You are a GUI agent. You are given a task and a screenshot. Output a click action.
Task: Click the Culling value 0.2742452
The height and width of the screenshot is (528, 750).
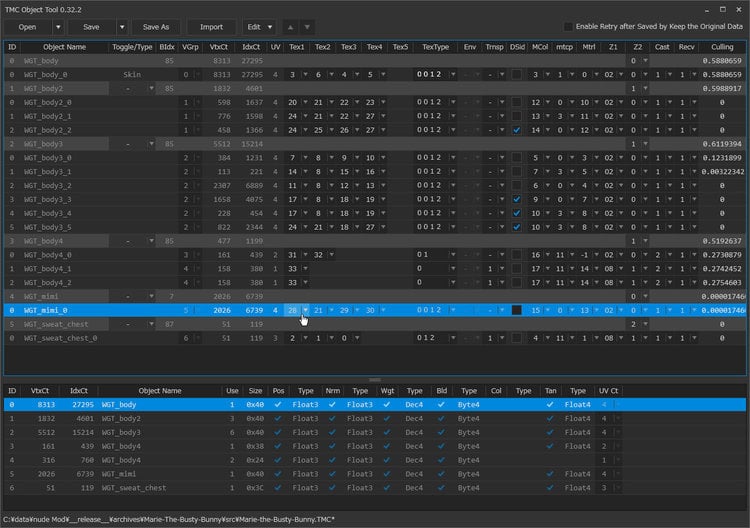point(722,269)
